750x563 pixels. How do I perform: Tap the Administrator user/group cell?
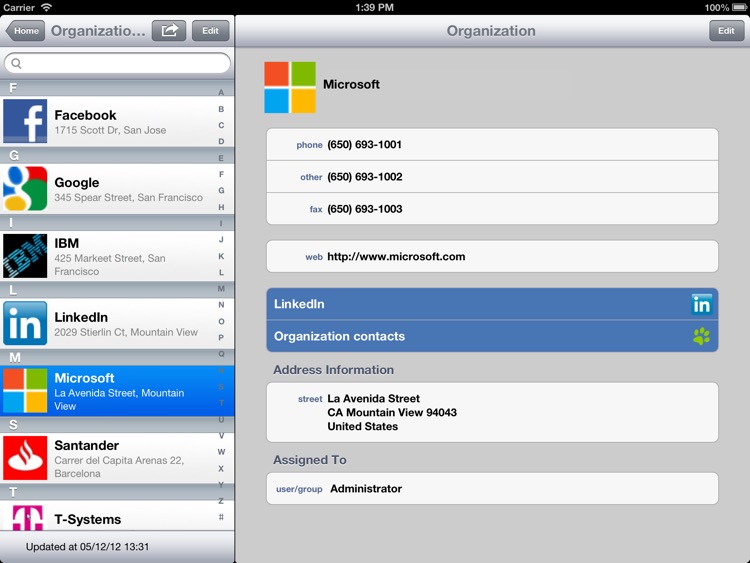coord(492,488)
